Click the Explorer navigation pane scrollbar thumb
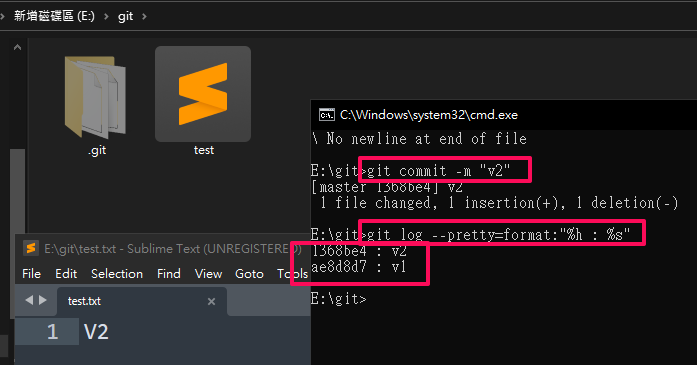 tap(17, 234)
